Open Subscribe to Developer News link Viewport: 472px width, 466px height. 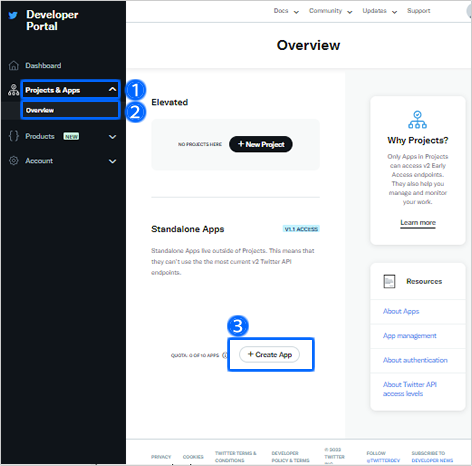click(432, 457)
